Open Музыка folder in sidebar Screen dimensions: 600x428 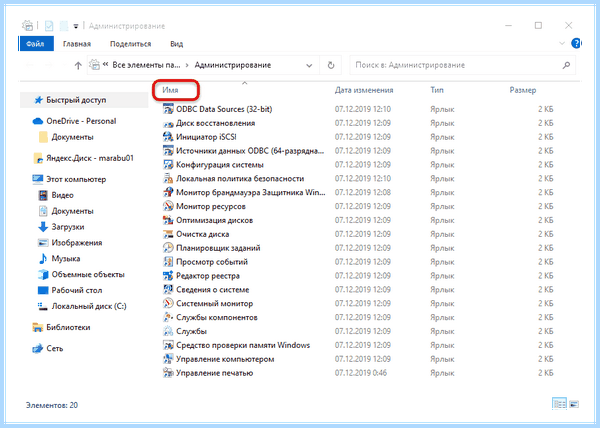[x=65, y=259]
